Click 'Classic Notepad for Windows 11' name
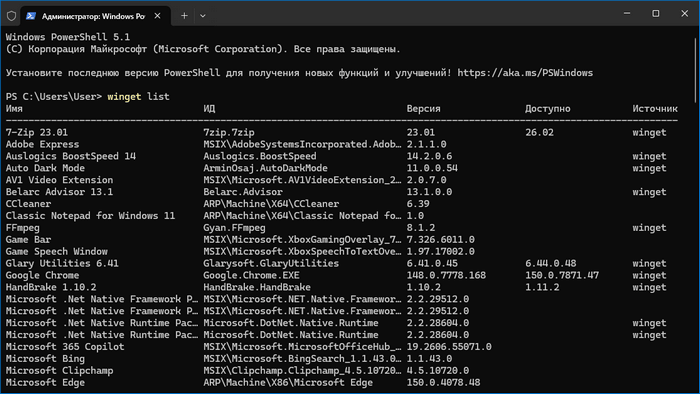The image size is (700, 394). 90,216
